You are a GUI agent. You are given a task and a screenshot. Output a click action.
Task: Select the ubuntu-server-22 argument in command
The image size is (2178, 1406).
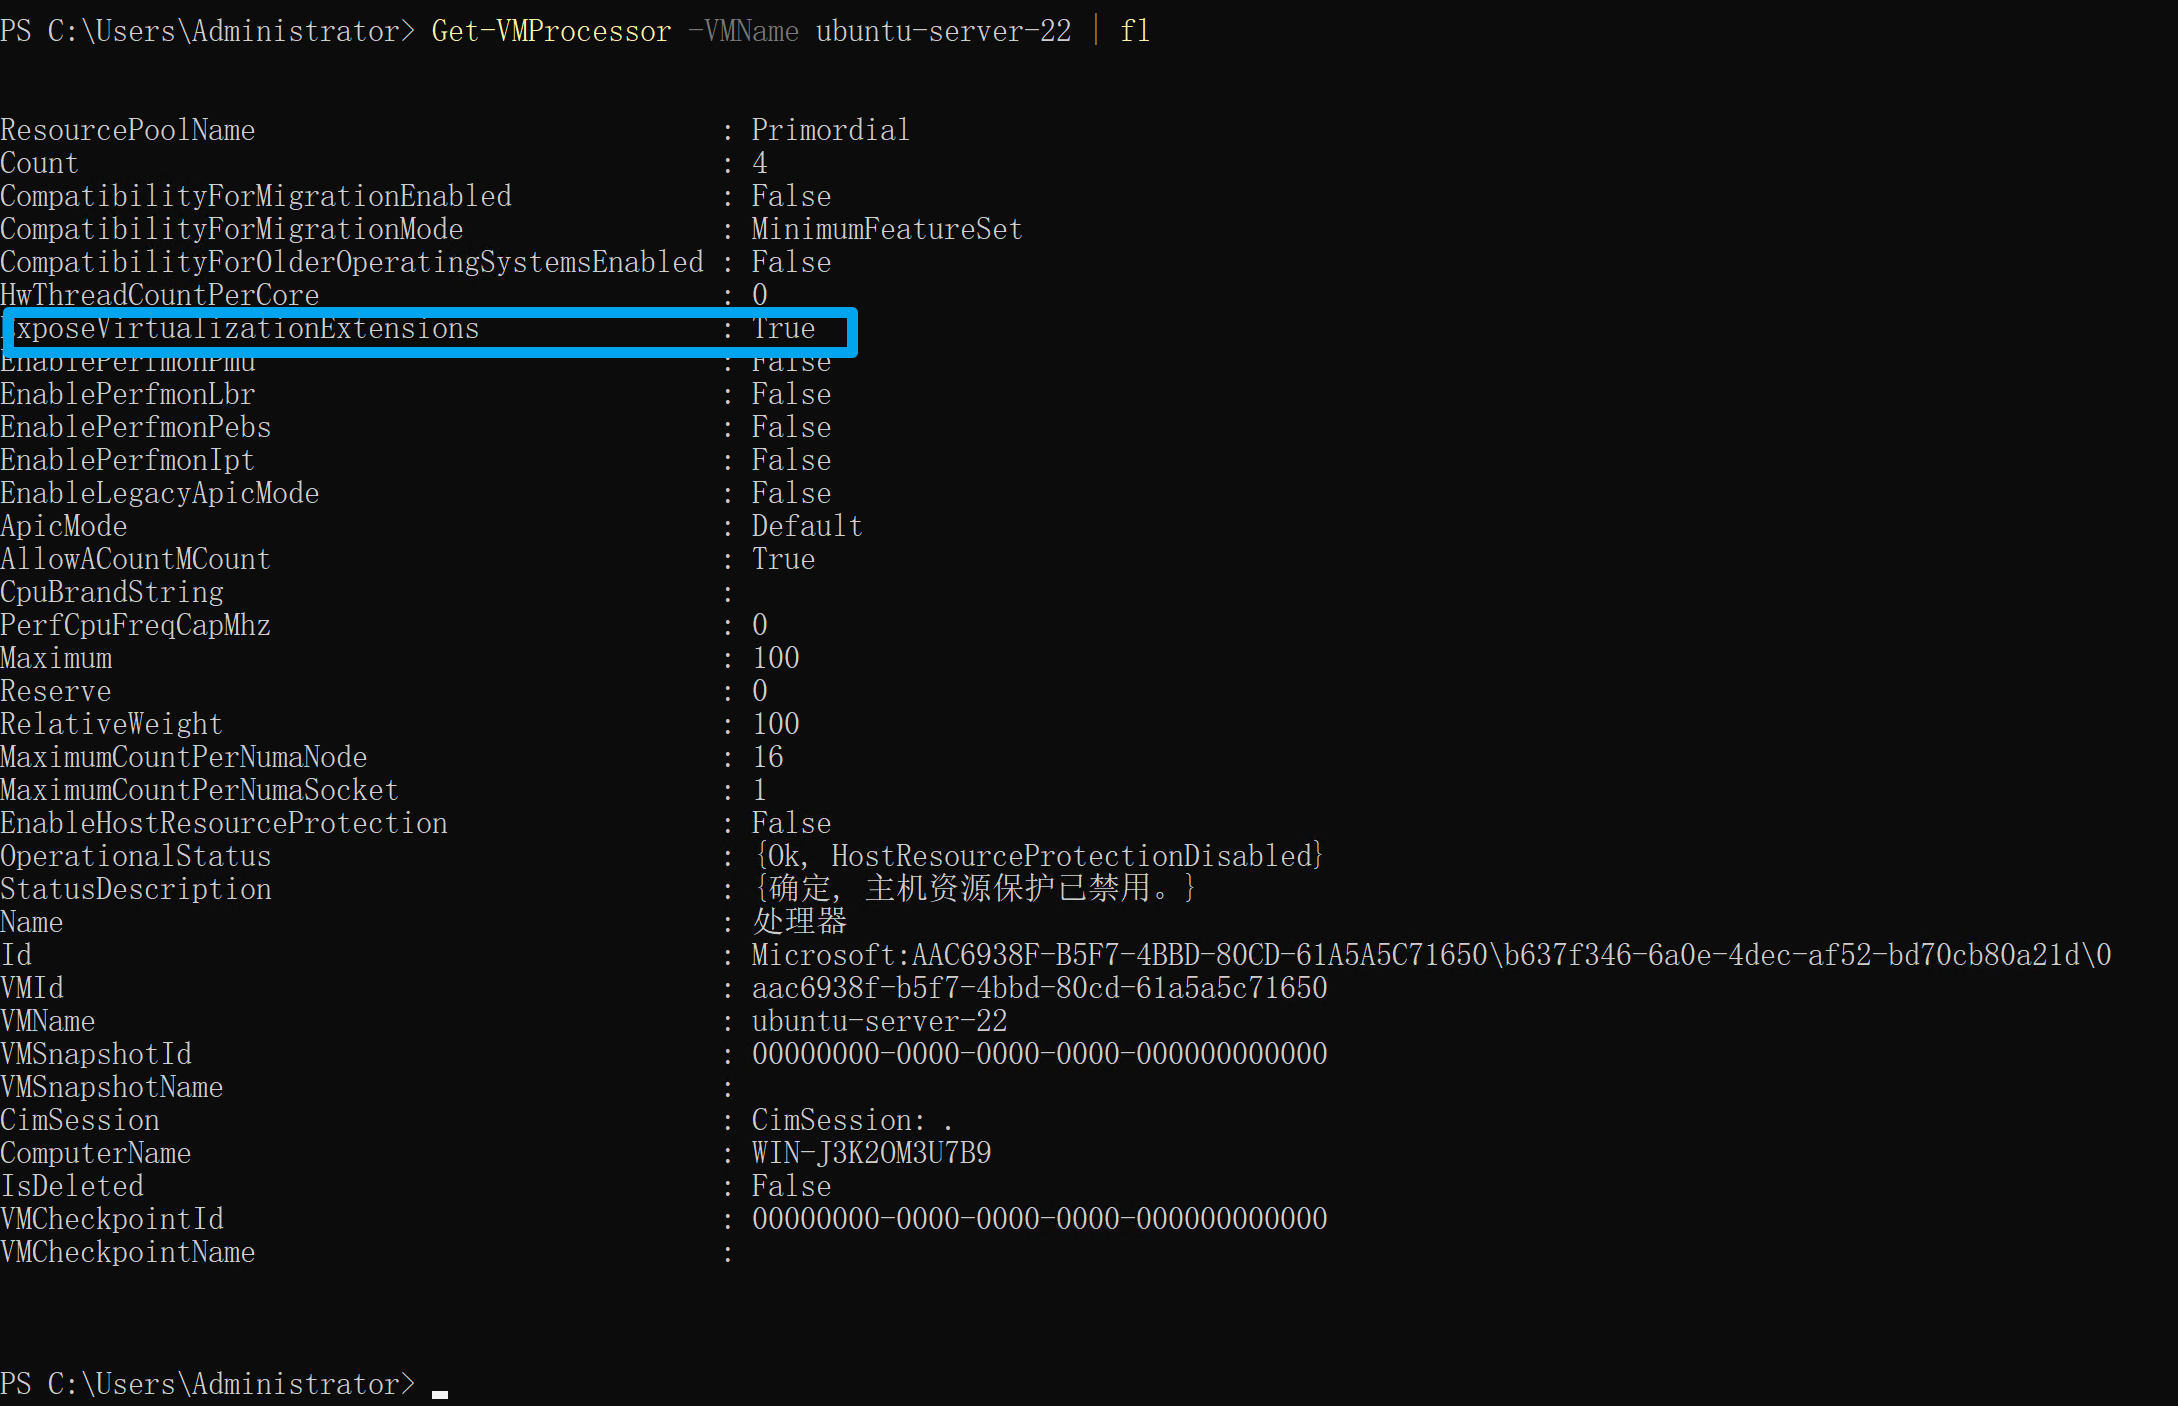click(943, 31)
